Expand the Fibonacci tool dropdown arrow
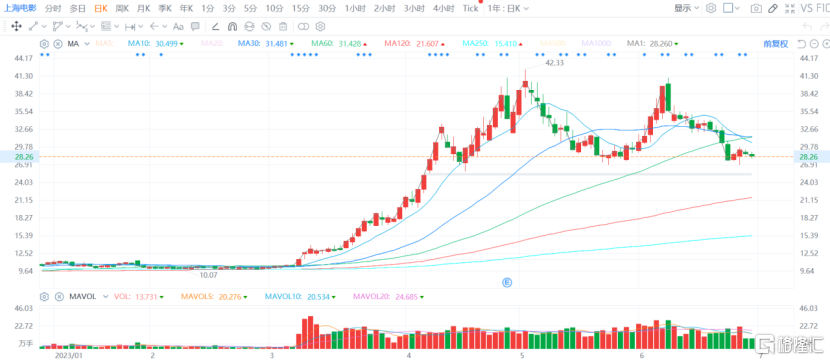The width and height of the screenshot is (830, 361). [x=116, y=26]
